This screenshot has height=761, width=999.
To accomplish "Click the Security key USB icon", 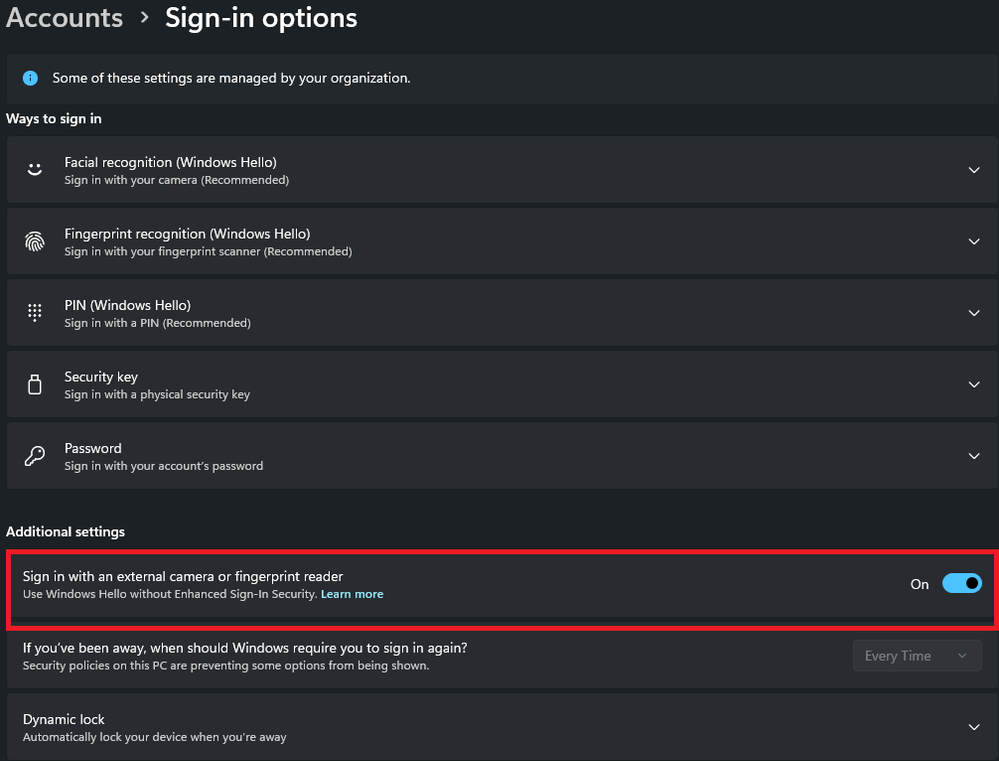I will tap(35, 384).
